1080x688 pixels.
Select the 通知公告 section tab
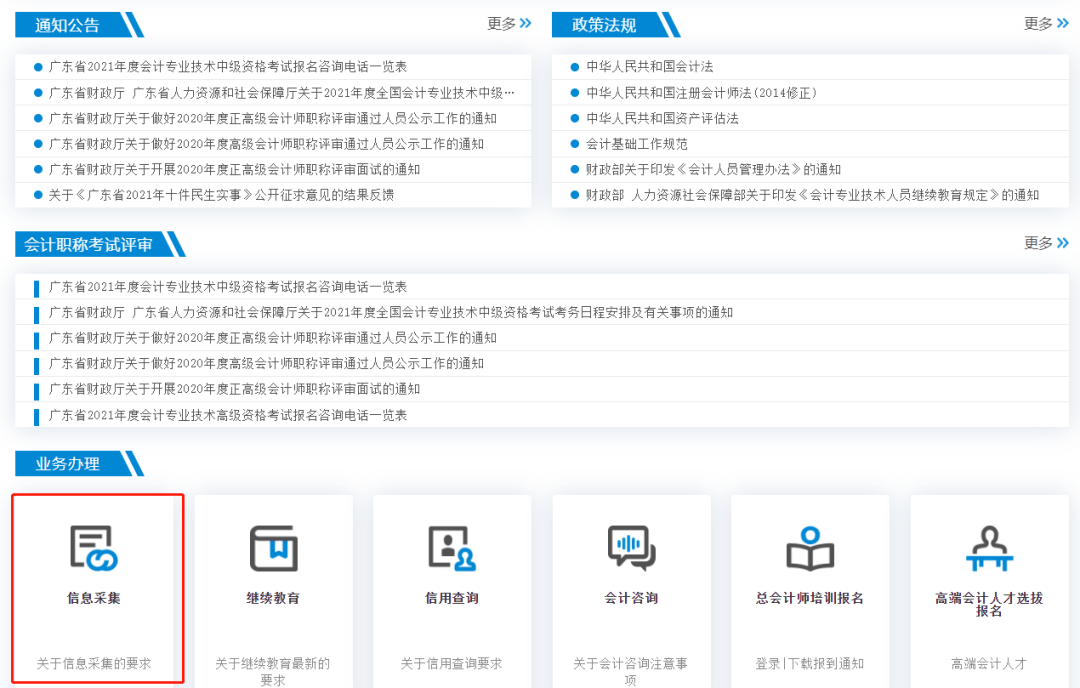click(x=68, y=25)
